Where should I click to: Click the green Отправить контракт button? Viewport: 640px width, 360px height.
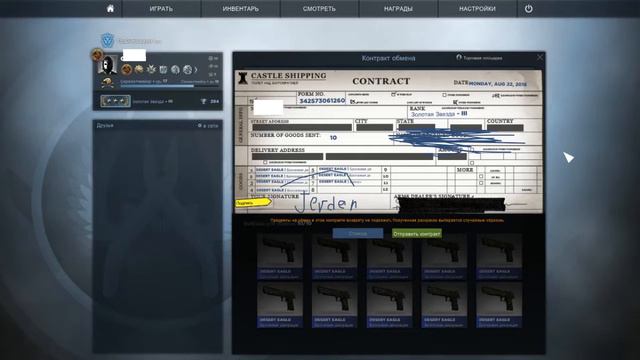[417, 233]
